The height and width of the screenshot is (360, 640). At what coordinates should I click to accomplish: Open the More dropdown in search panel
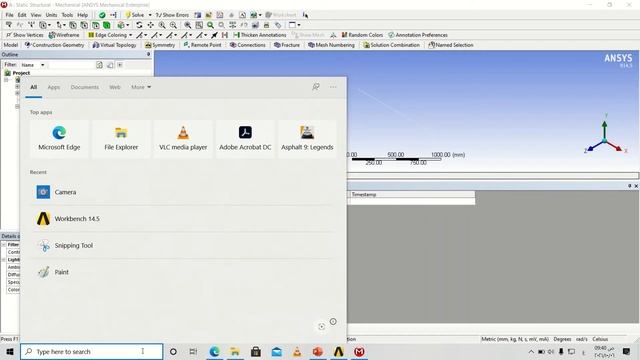[141, 87]
